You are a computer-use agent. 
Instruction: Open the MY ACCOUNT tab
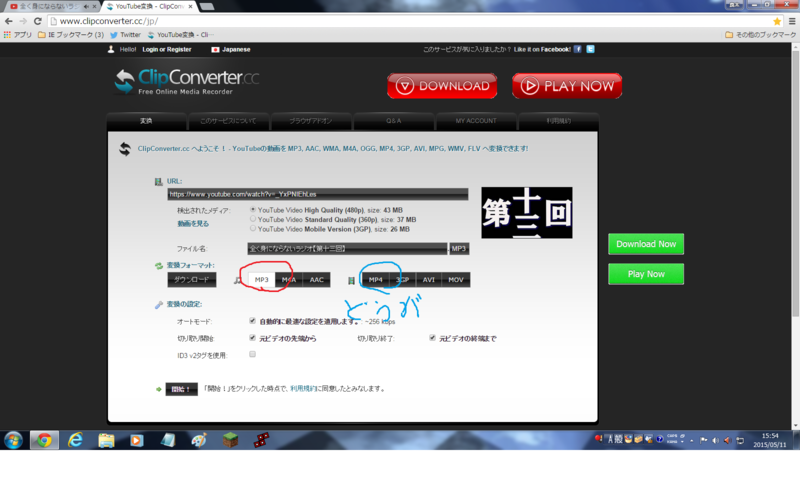[x=476, y=121]
